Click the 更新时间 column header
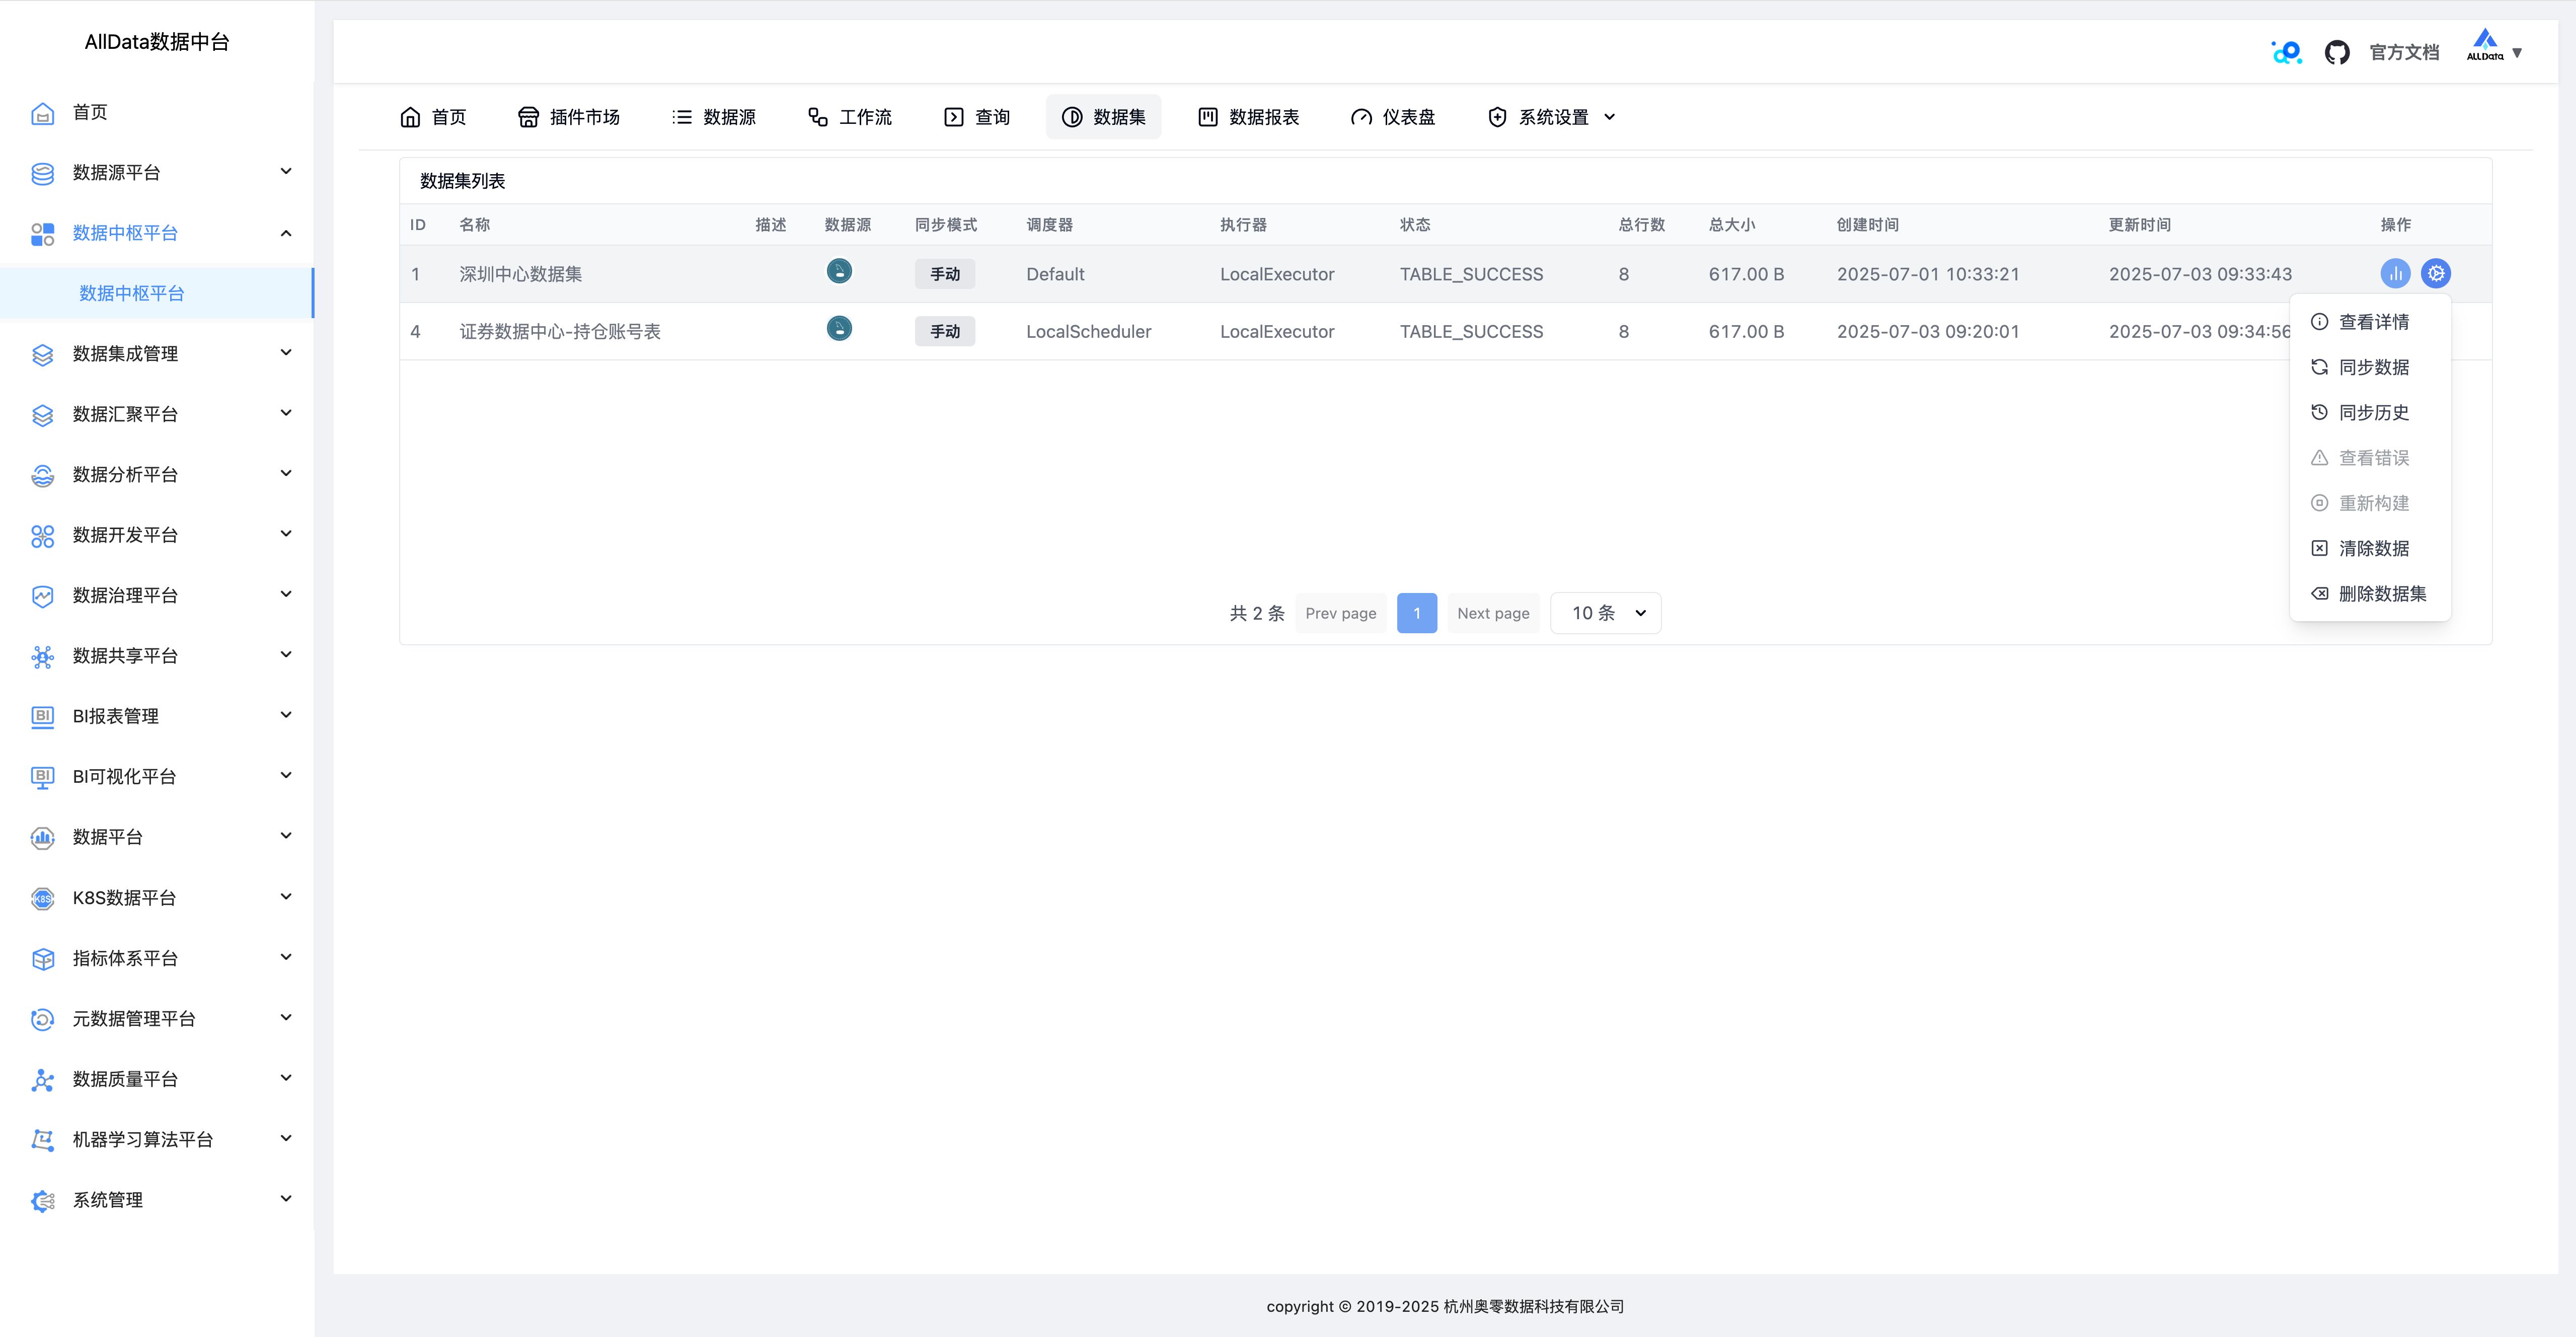The height and width of the screenshot is (1337, 2576). [x=2140, y=225]
